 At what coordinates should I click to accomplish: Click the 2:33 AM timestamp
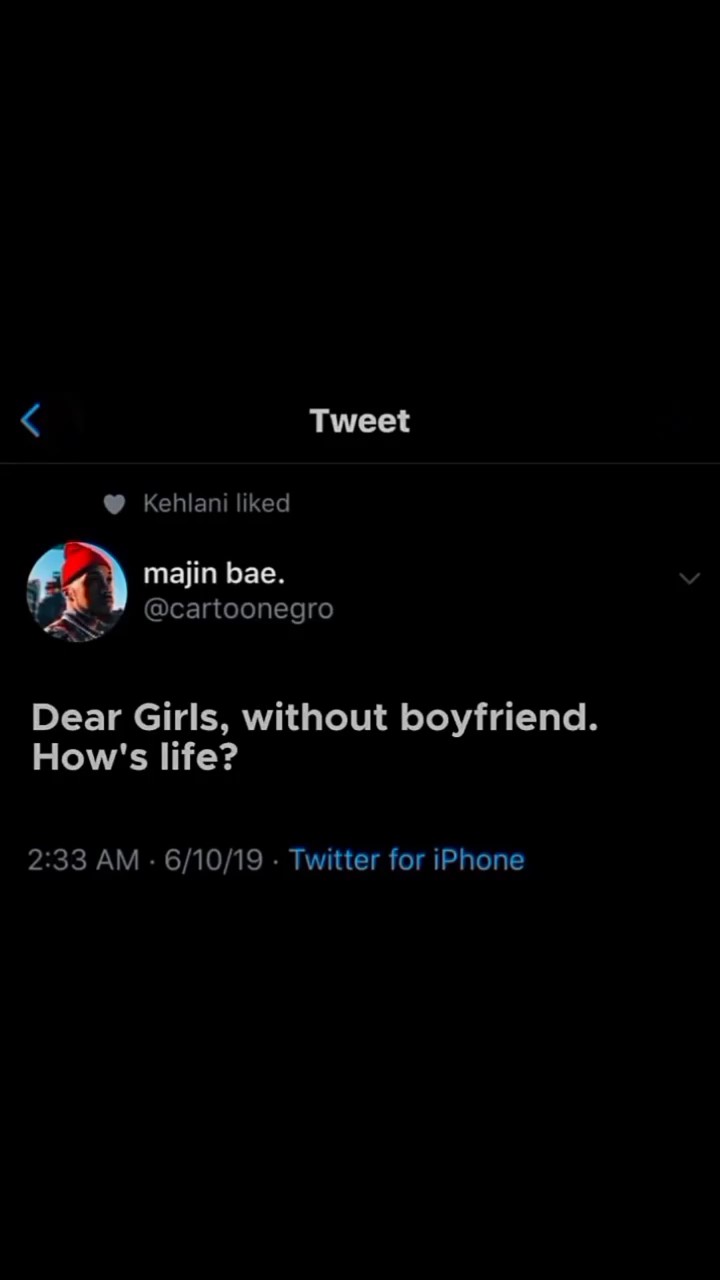83,859
